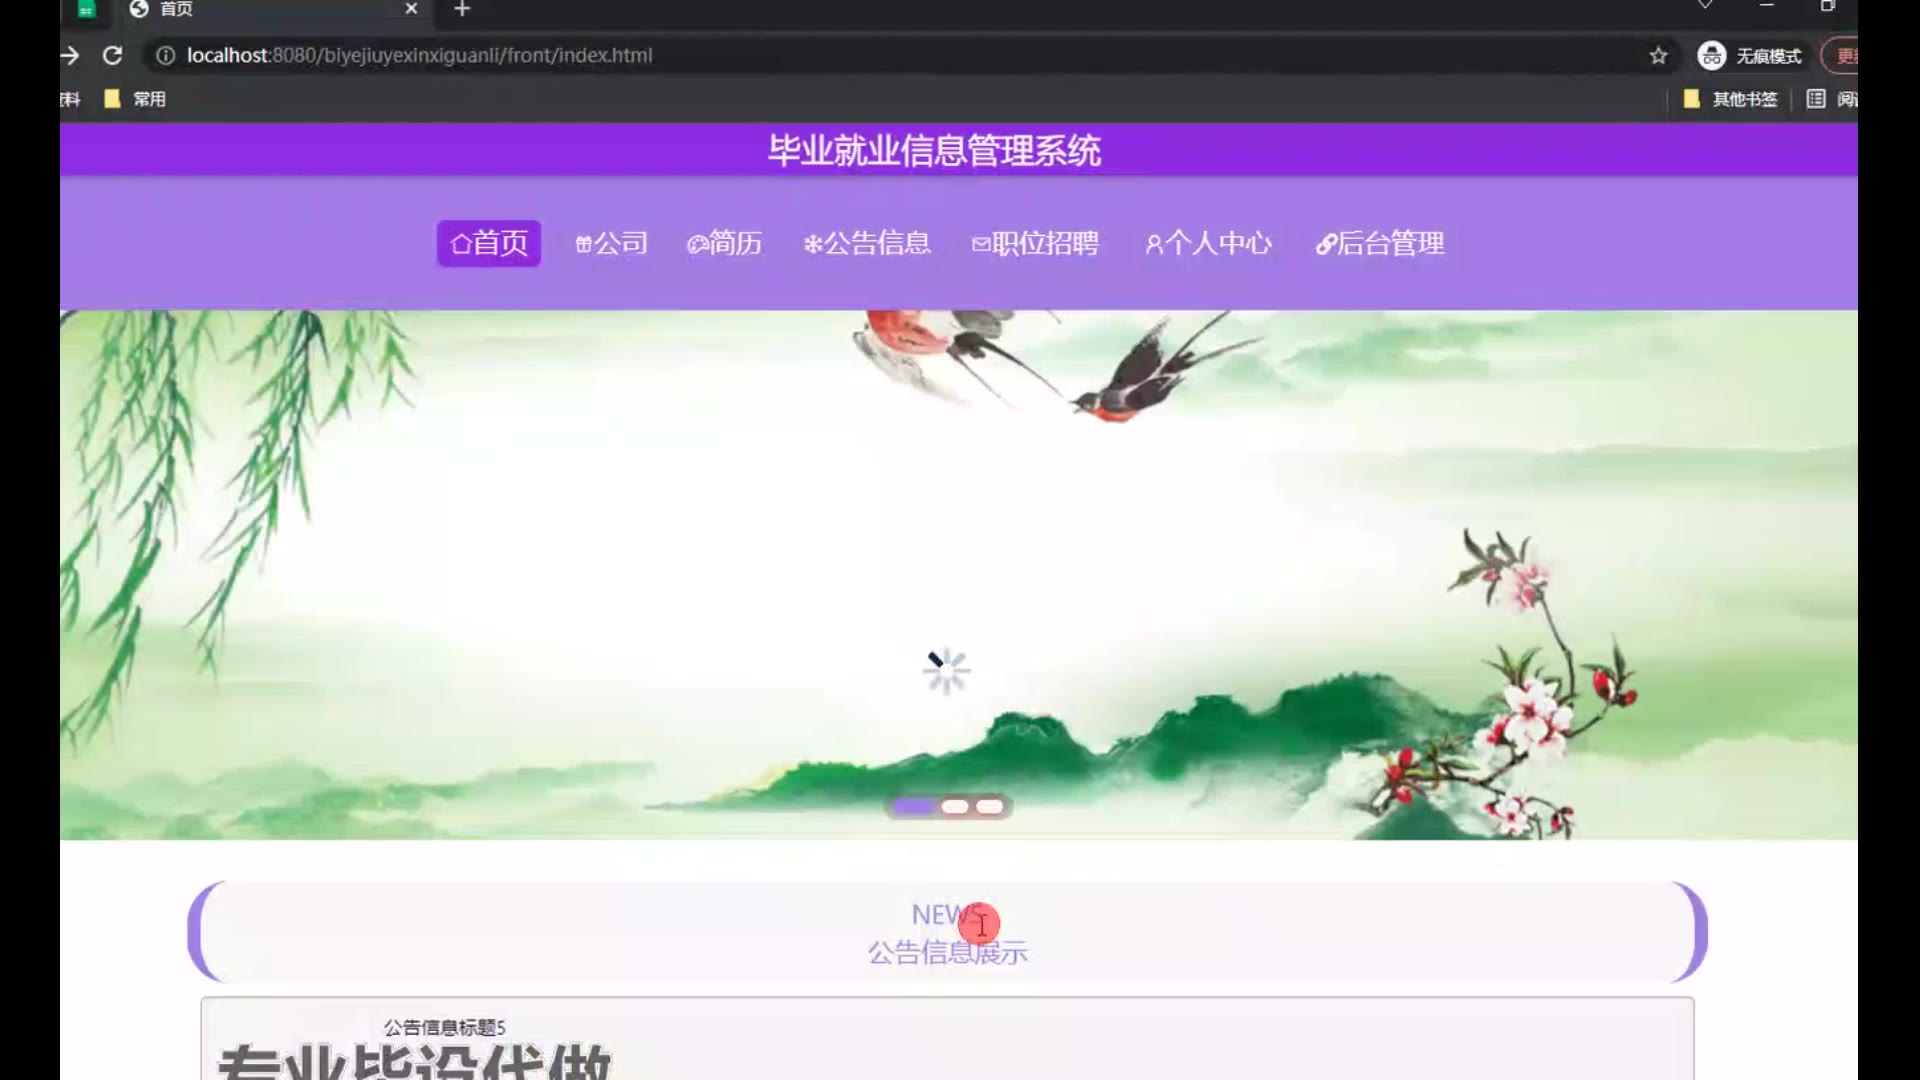Screen dimensions: 1920x1080
Task: Open the 常用 bookmarks folder
Action: point(135,99)
